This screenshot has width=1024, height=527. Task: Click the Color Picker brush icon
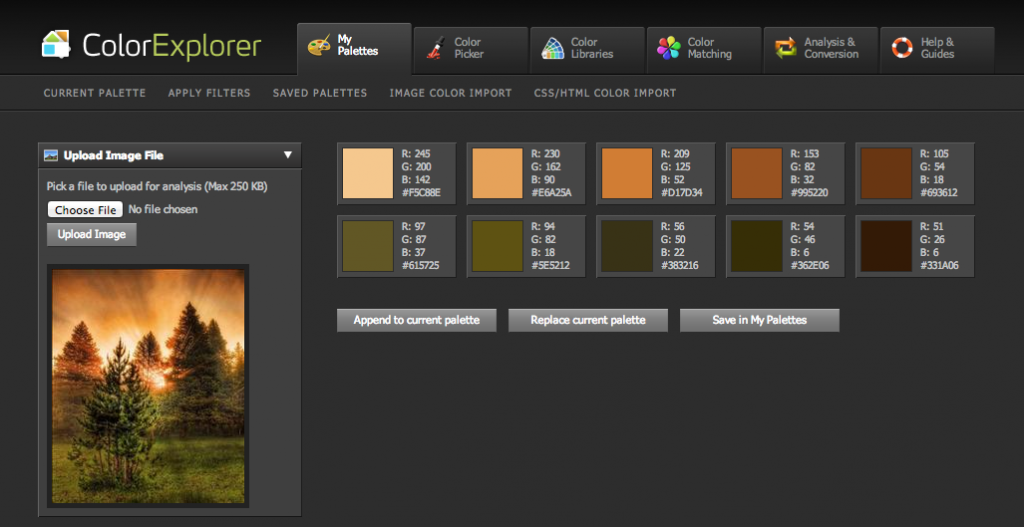[x=435, y=48]
